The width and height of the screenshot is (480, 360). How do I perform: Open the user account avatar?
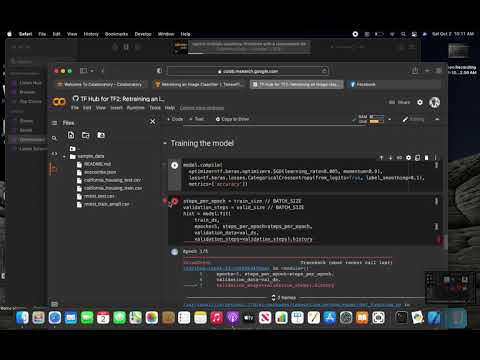tap(435, 102)
